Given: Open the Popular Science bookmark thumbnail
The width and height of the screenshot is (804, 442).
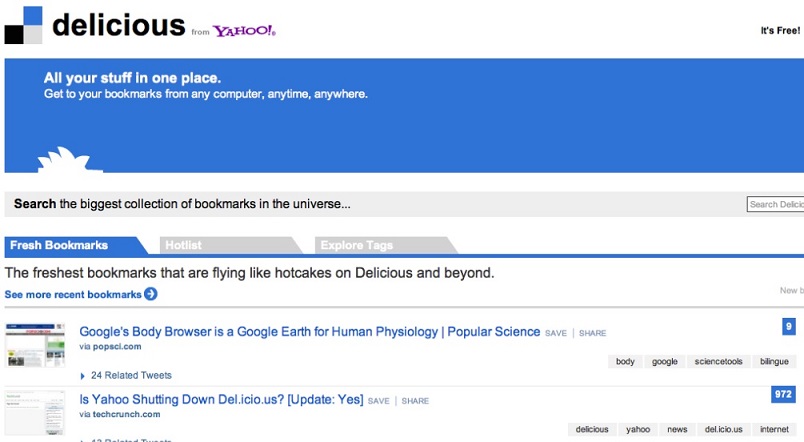Looking at the screenshot, I should [x=35, y=345].
